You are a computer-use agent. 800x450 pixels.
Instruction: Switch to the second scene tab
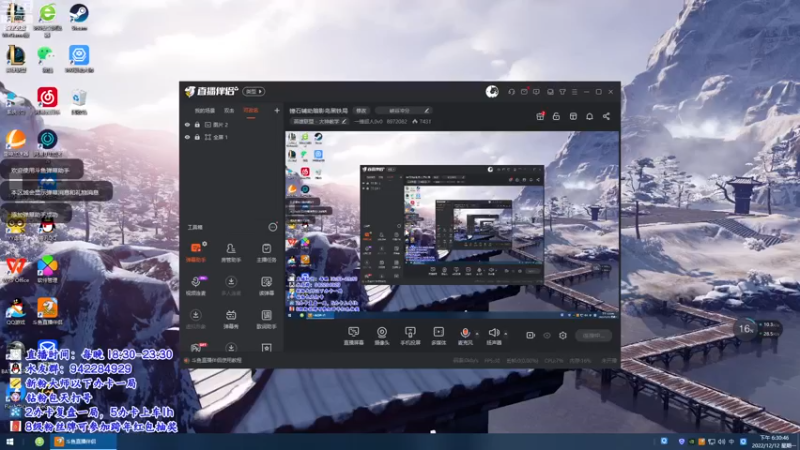coord(229,111)
